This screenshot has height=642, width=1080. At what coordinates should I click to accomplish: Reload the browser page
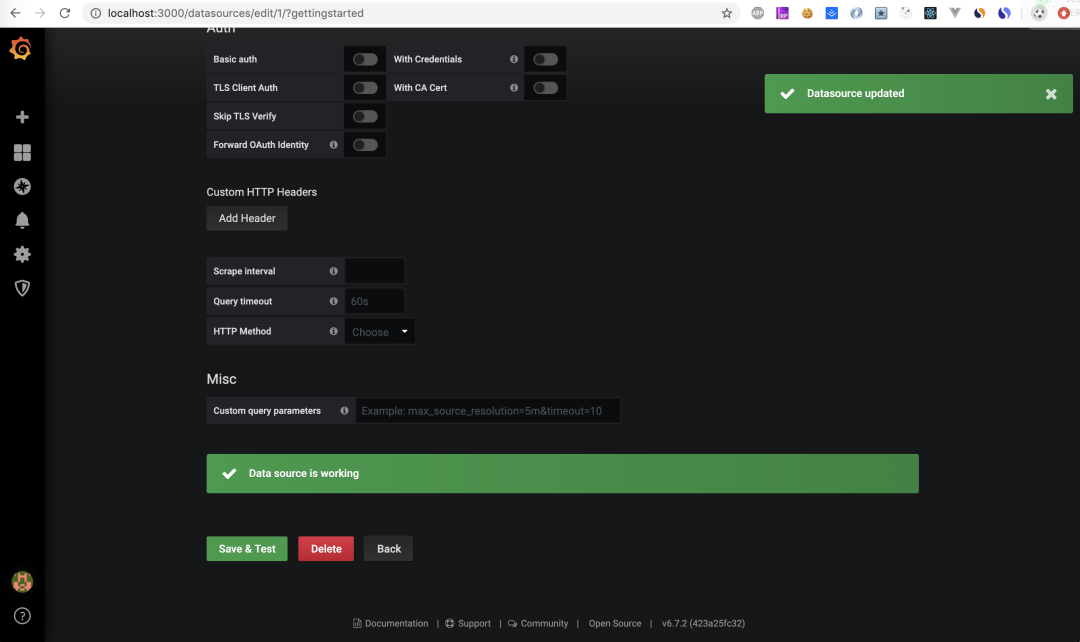(x=65, y=13)
